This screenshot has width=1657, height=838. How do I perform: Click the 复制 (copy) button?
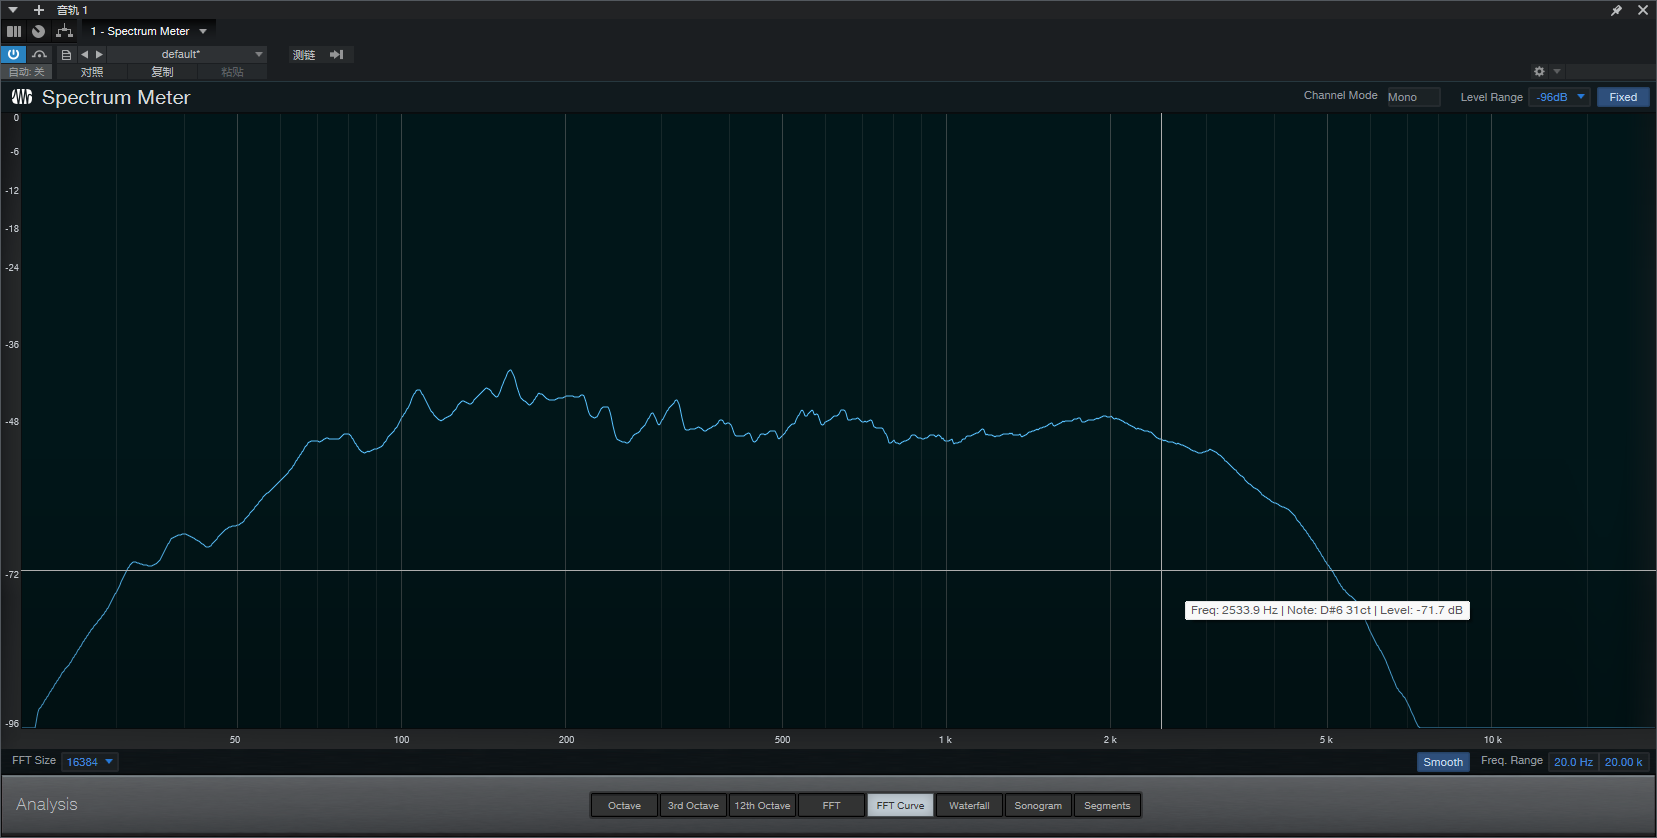(162, 72)
